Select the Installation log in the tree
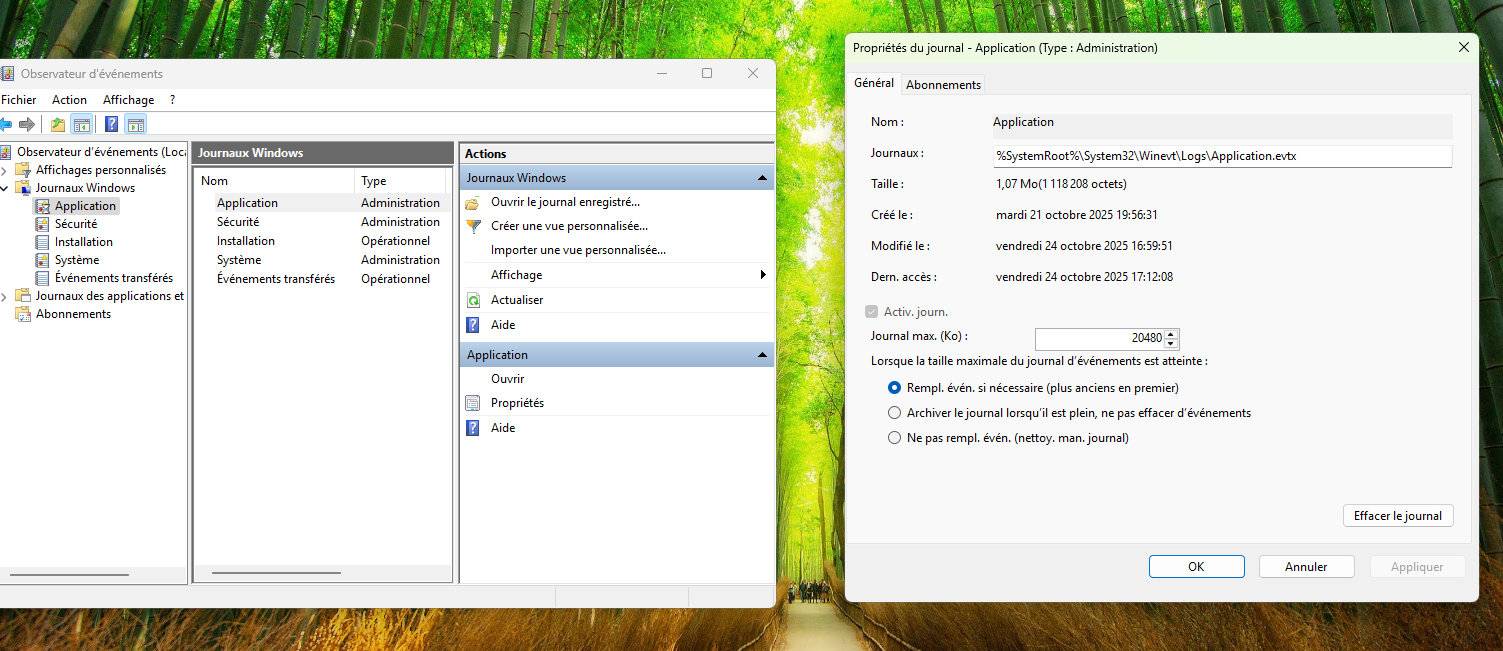Image resolution: width=1503 pixels, height=651 pixels. coord(84,242)
